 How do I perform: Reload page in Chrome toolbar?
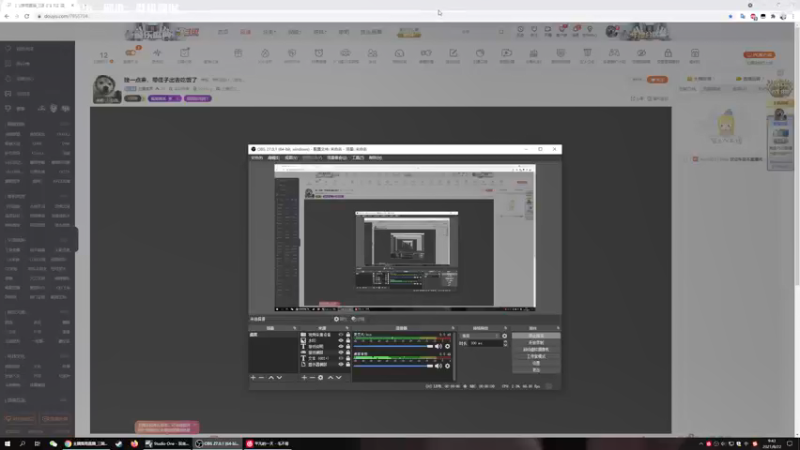(27, 16)
